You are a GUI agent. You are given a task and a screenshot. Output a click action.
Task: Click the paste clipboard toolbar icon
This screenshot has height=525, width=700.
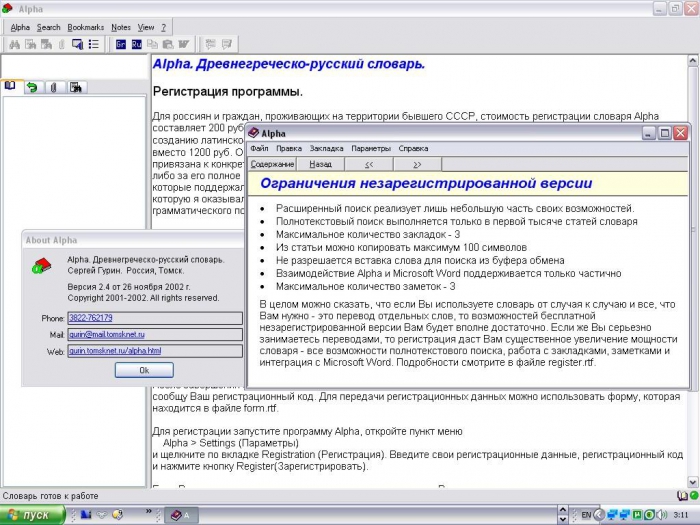point(168,44)
